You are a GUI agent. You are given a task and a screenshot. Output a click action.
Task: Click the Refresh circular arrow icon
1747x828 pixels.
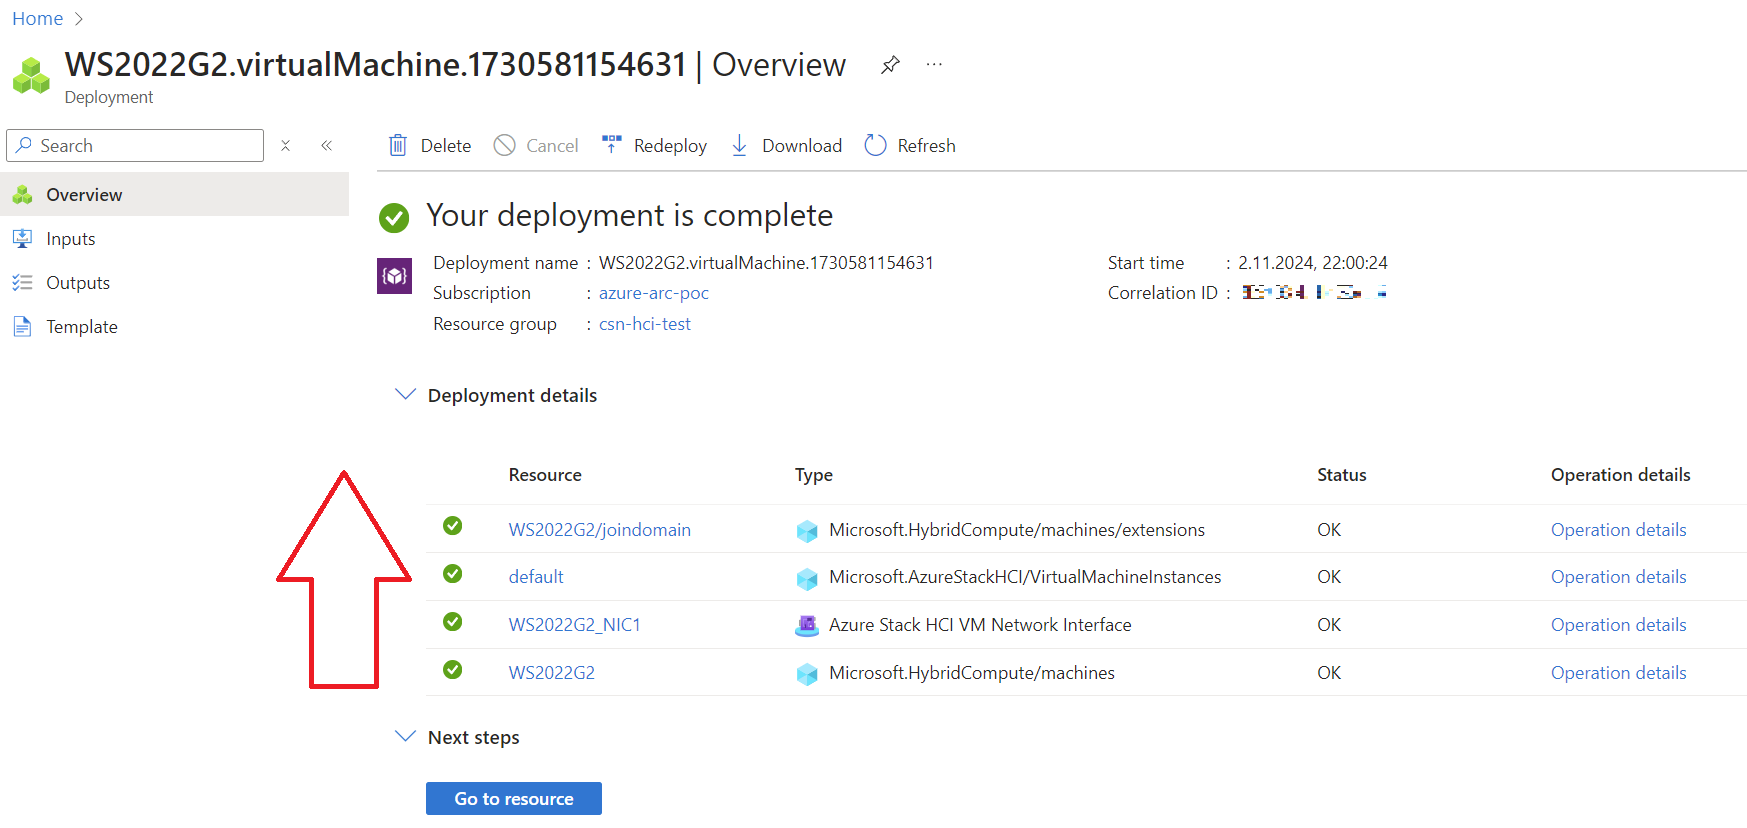876,146
